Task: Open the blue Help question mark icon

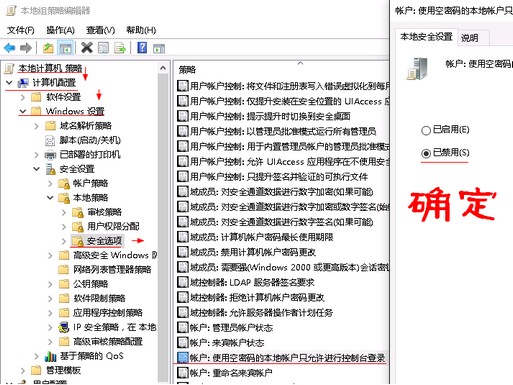Action: [142, 48]
